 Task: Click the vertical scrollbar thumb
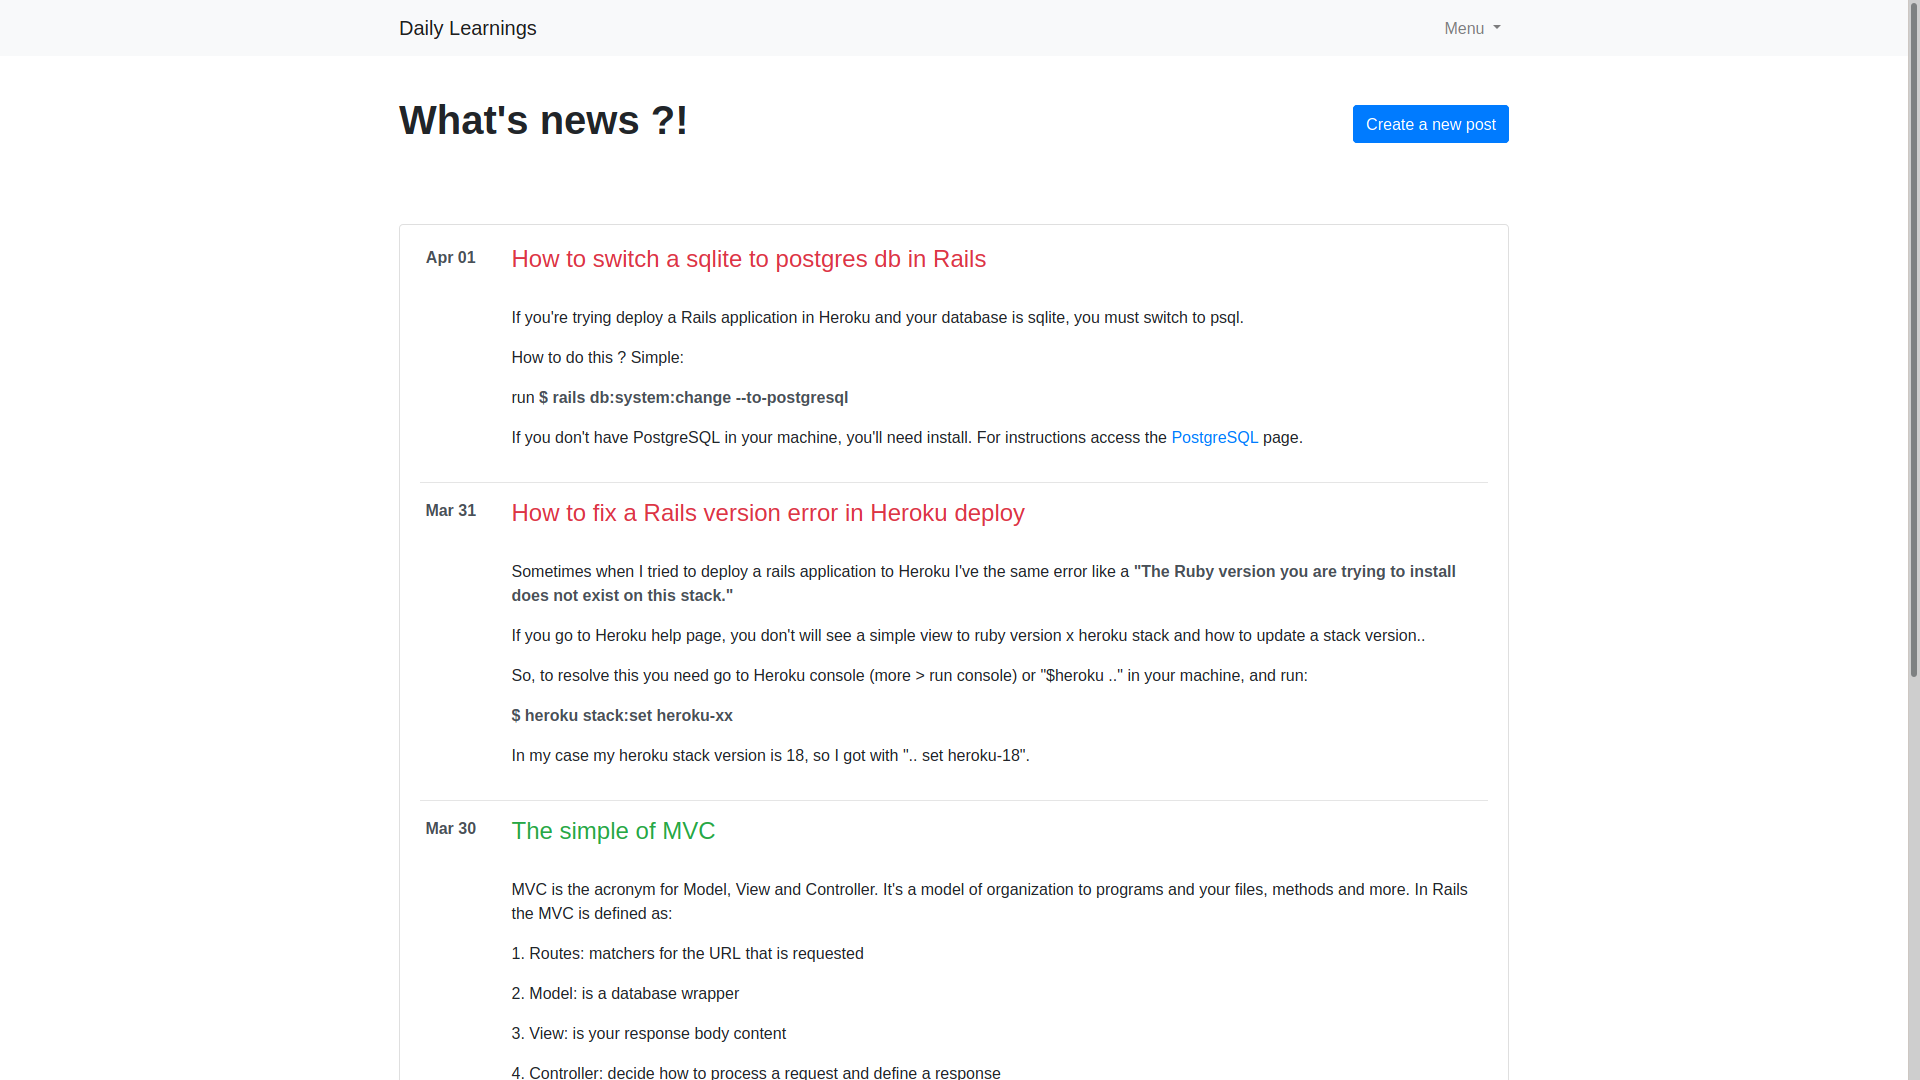click(x=1913, y=340)
